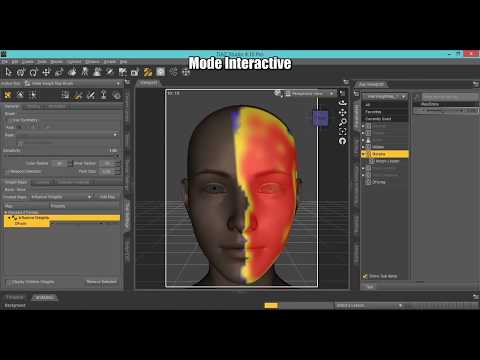
Task: Click the viewport pan control icon
Action: (x=342, y=113)
